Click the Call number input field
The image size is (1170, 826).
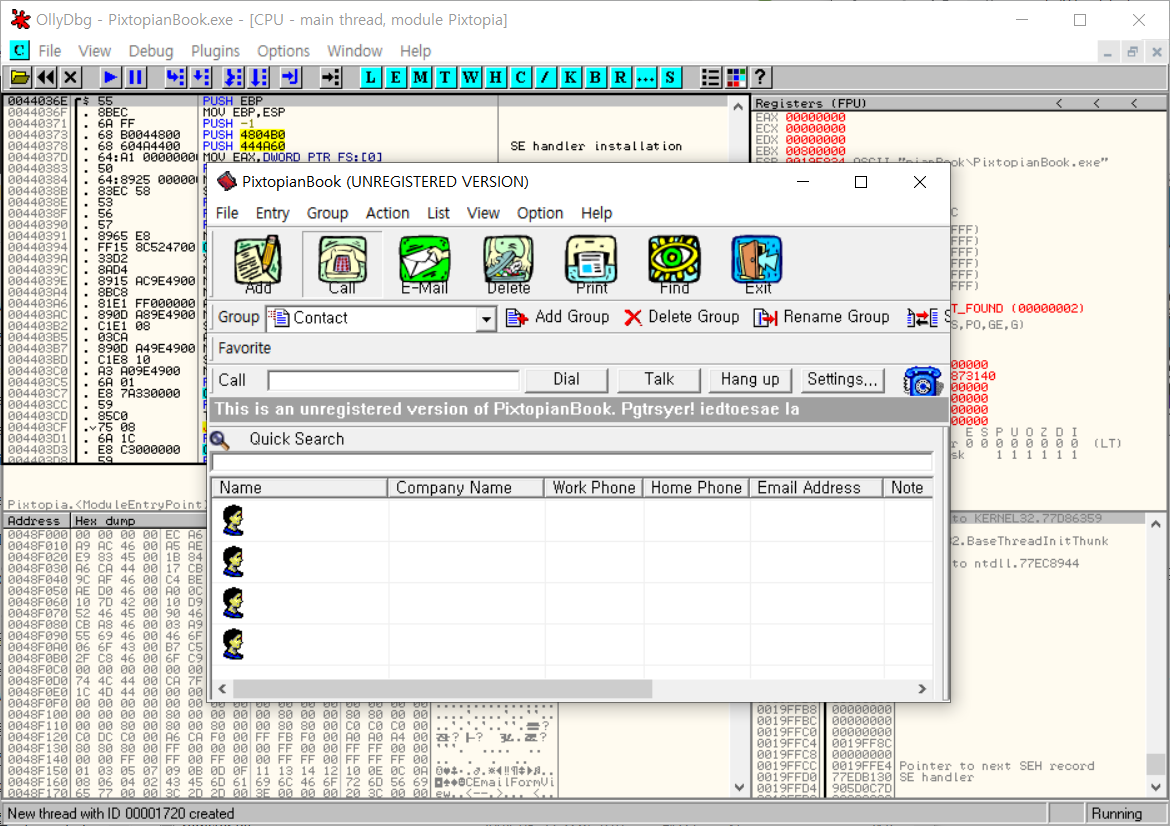pos(393,381)
